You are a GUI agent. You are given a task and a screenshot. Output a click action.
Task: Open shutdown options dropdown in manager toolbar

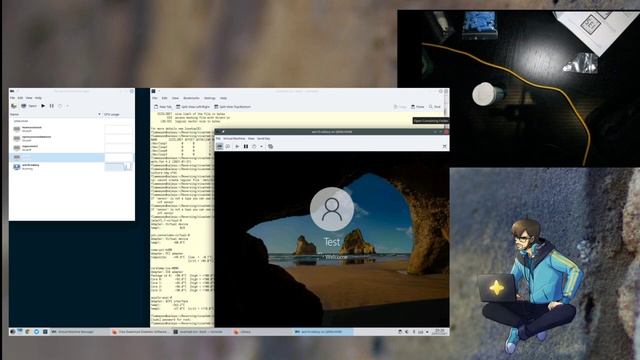tap(67, 106)
